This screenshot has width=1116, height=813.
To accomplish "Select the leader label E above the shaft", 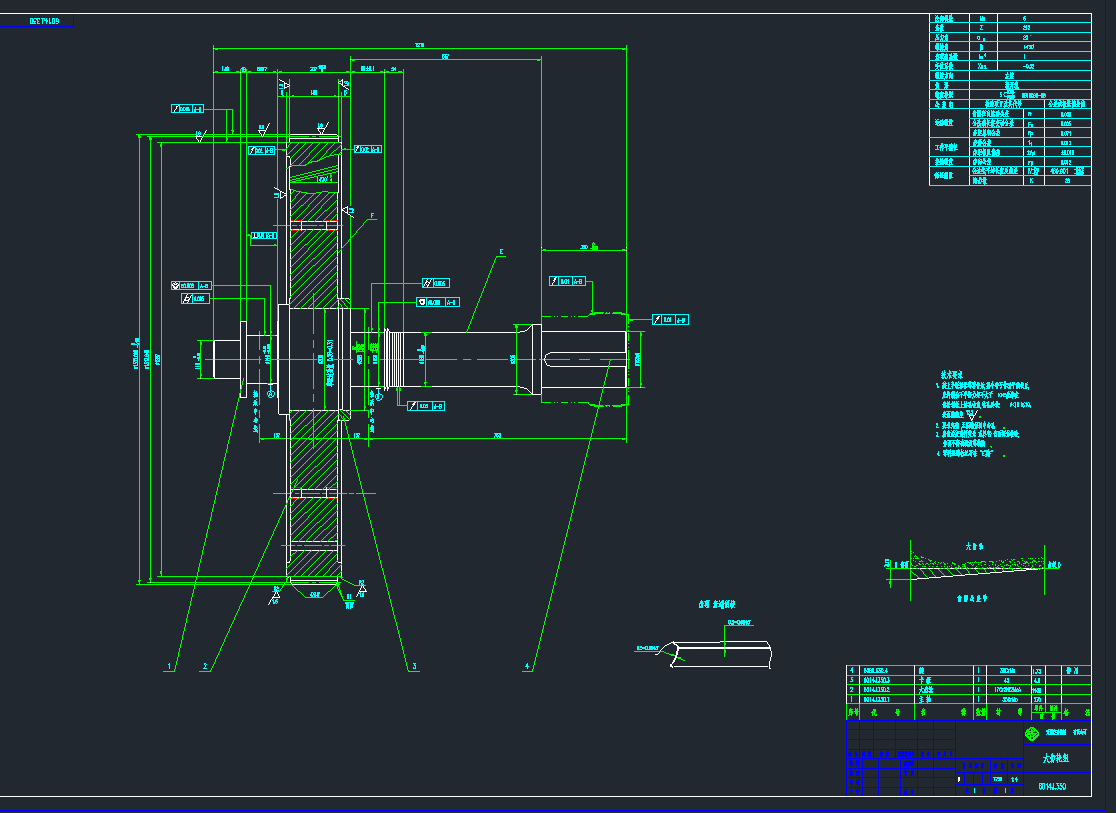I will point(500,252).
